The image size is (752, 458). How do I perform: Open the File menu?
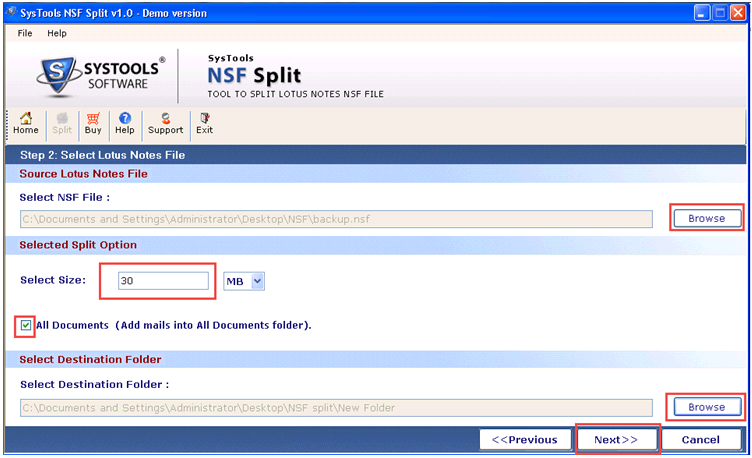(25, 33)
